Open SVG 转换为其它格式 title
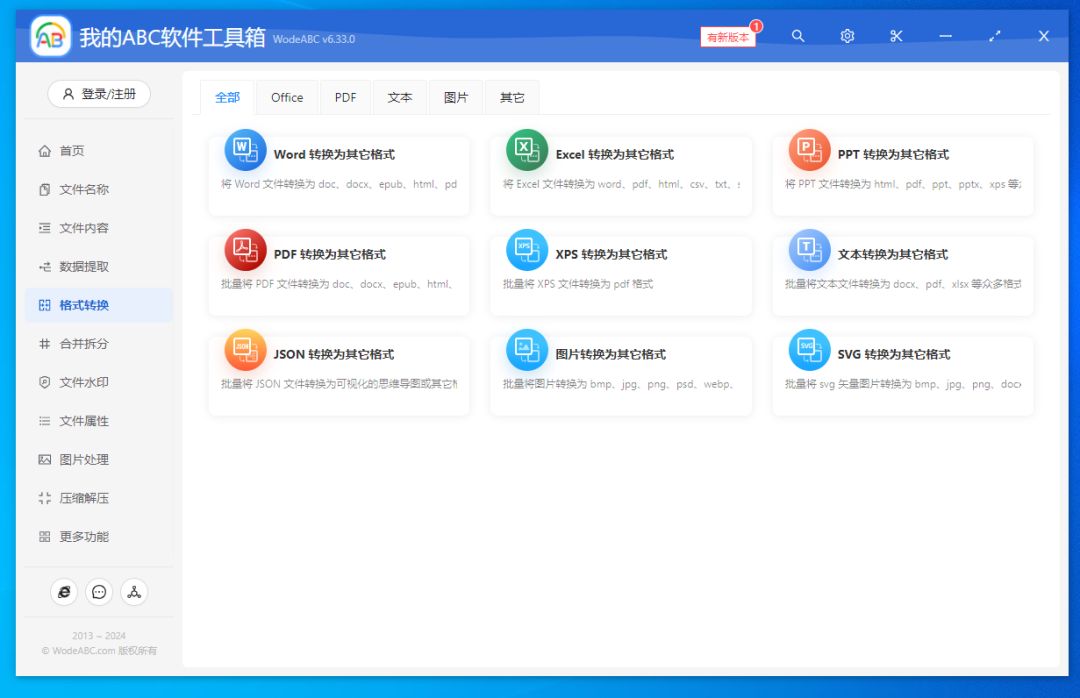Viewport: 1080px width, 698px height. [893, 354]
